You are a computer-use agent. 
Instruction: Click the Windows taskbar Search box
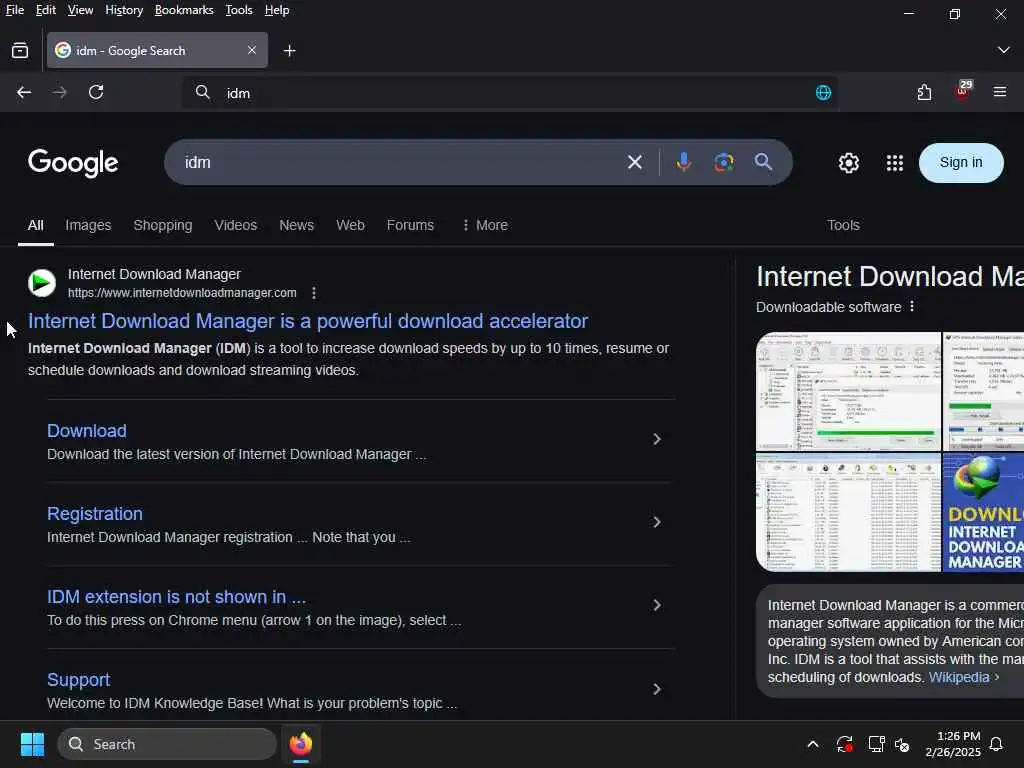[x=167, y=744]
